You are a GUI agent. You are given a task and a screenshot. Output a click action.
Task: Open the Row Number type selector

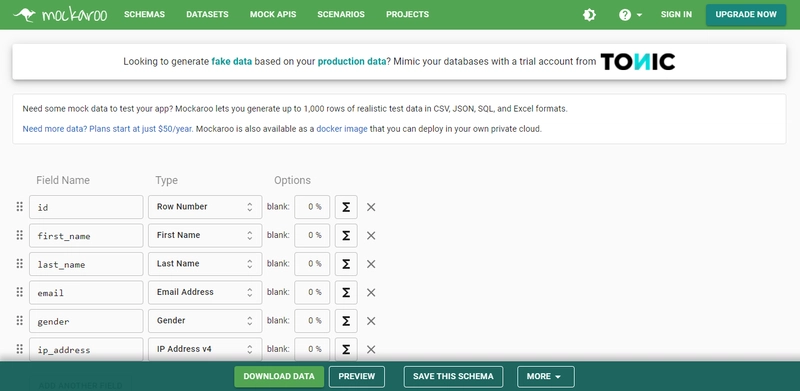tap(205, 207)
